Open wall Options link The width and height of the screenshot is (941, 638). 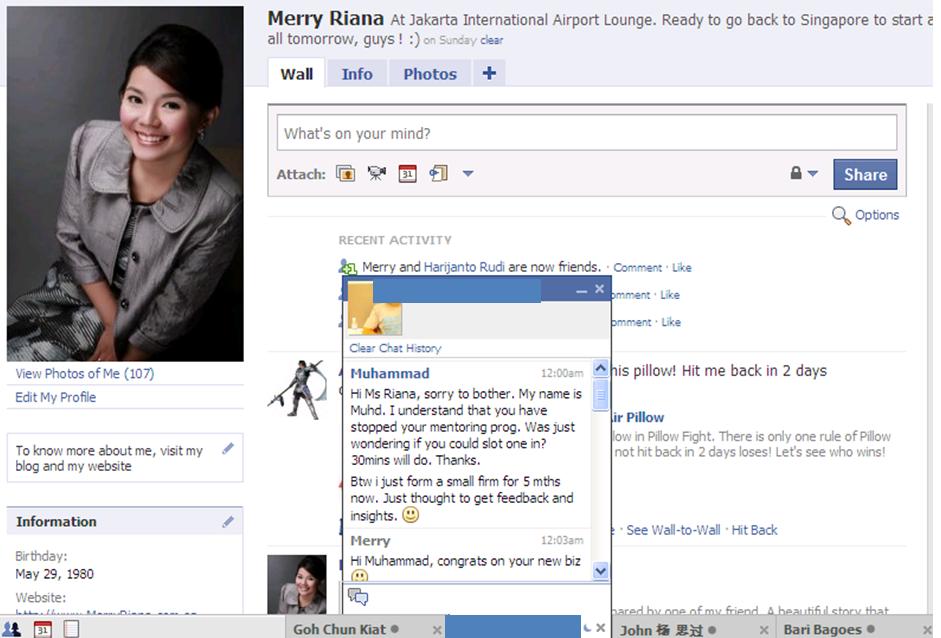pyautogui.click(x=877, y=215)
